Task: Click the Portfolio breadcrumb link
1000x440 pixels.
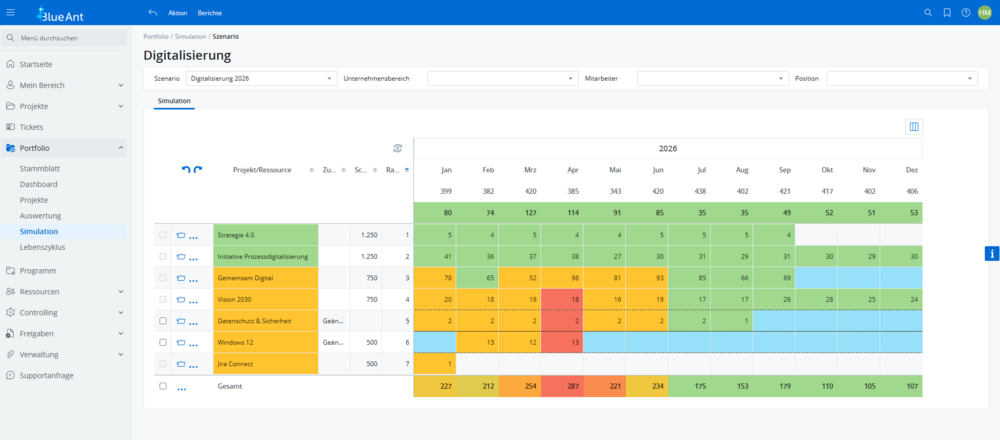Action: tap(156, 36)
